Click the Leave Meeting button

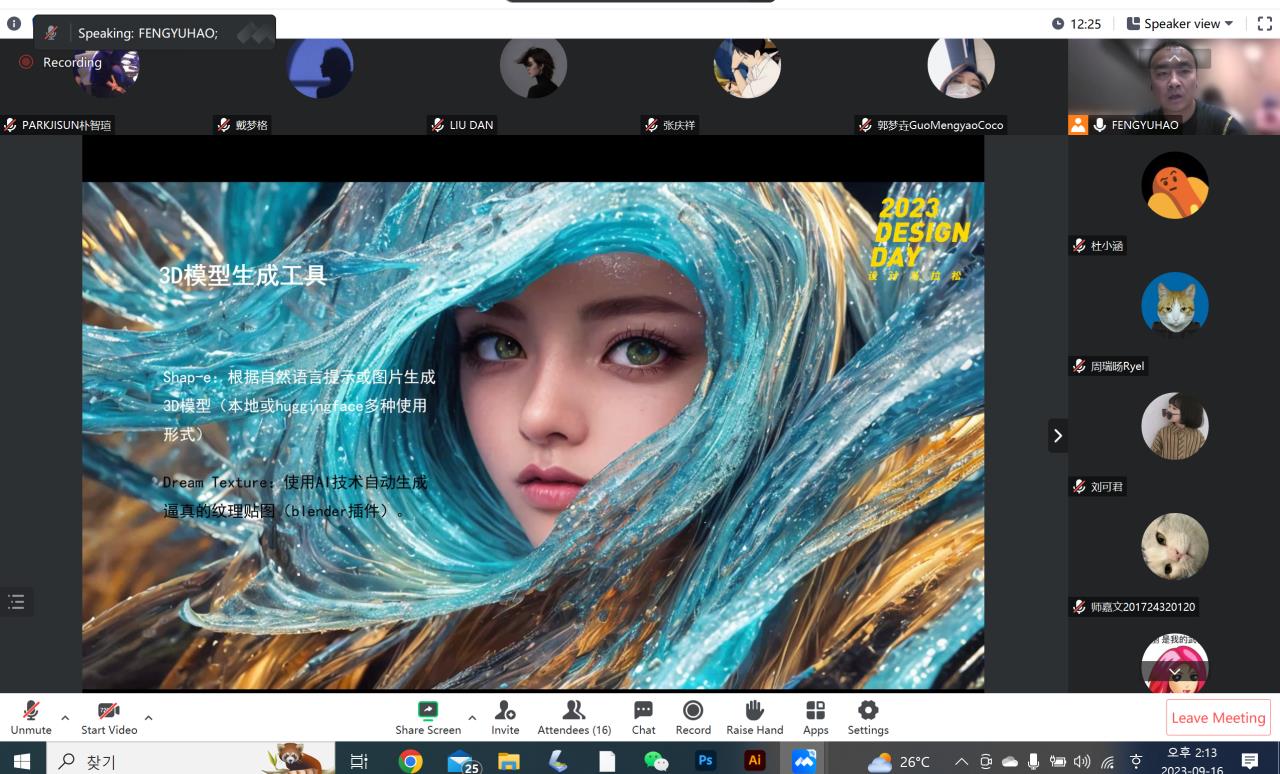(1218, 717)
